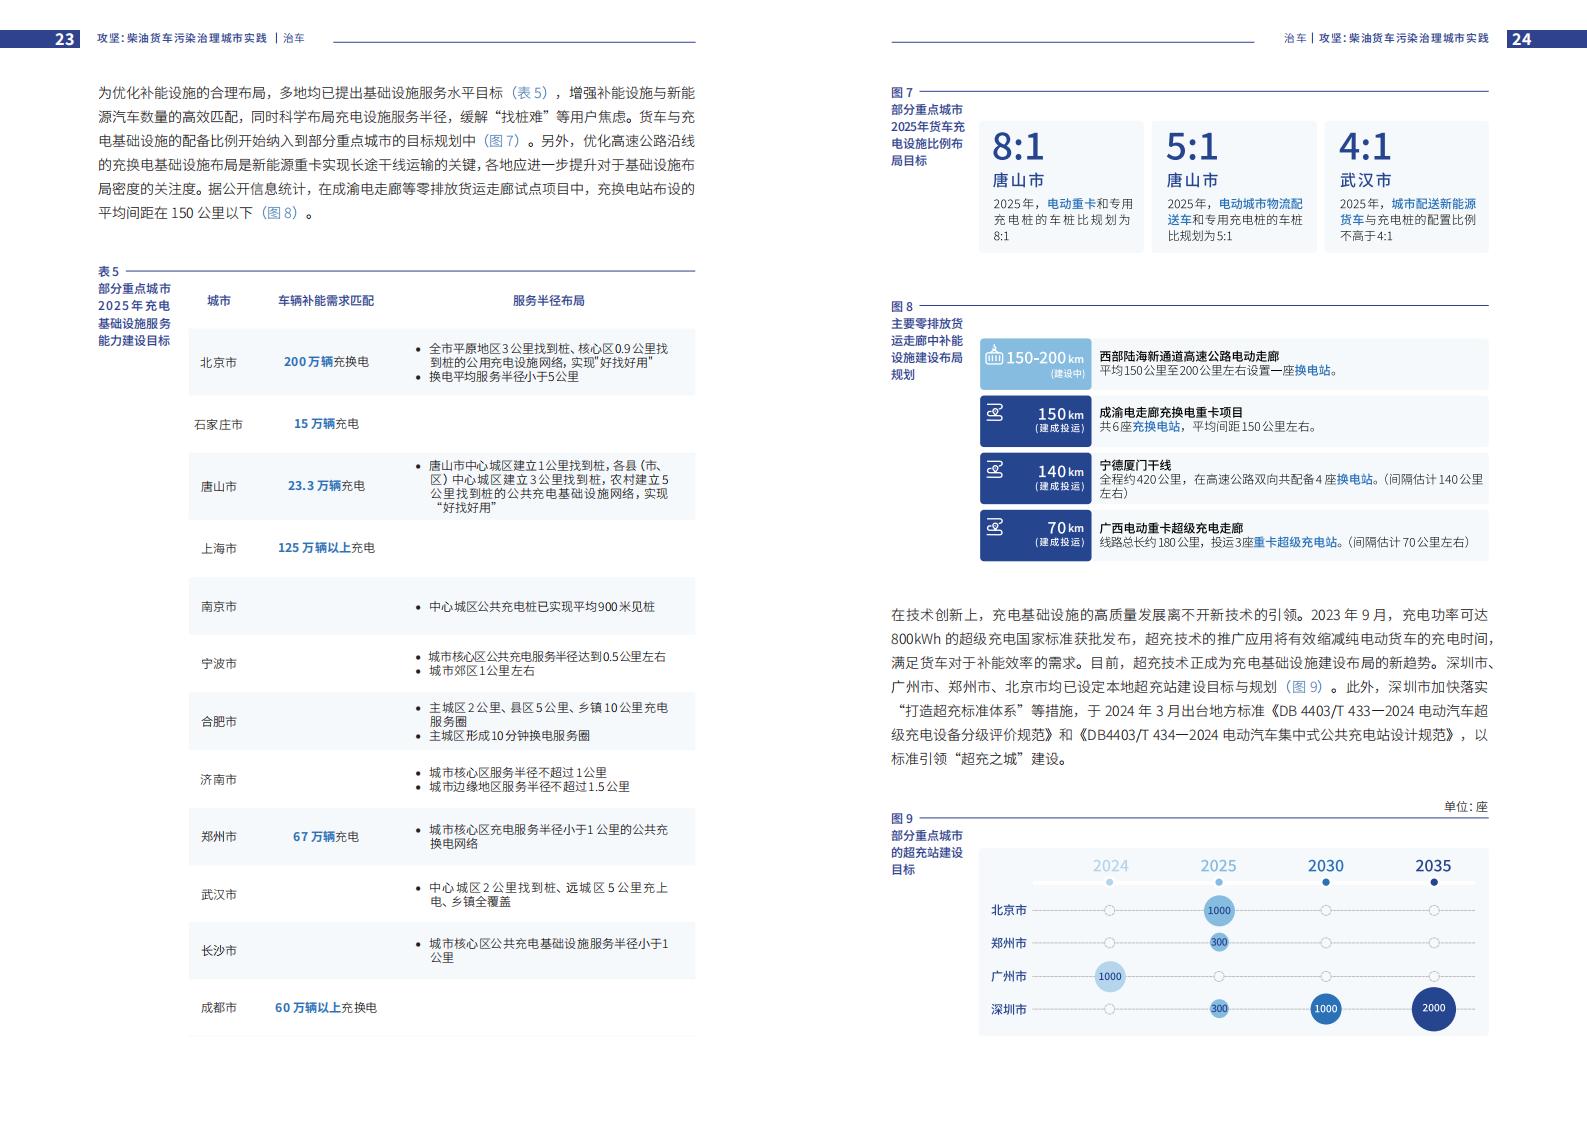Click the Beijing 2025 bubble labeled 1000
Image resolution: width=1587 pixels, height=1122 pixels.
coord(1218,910)
